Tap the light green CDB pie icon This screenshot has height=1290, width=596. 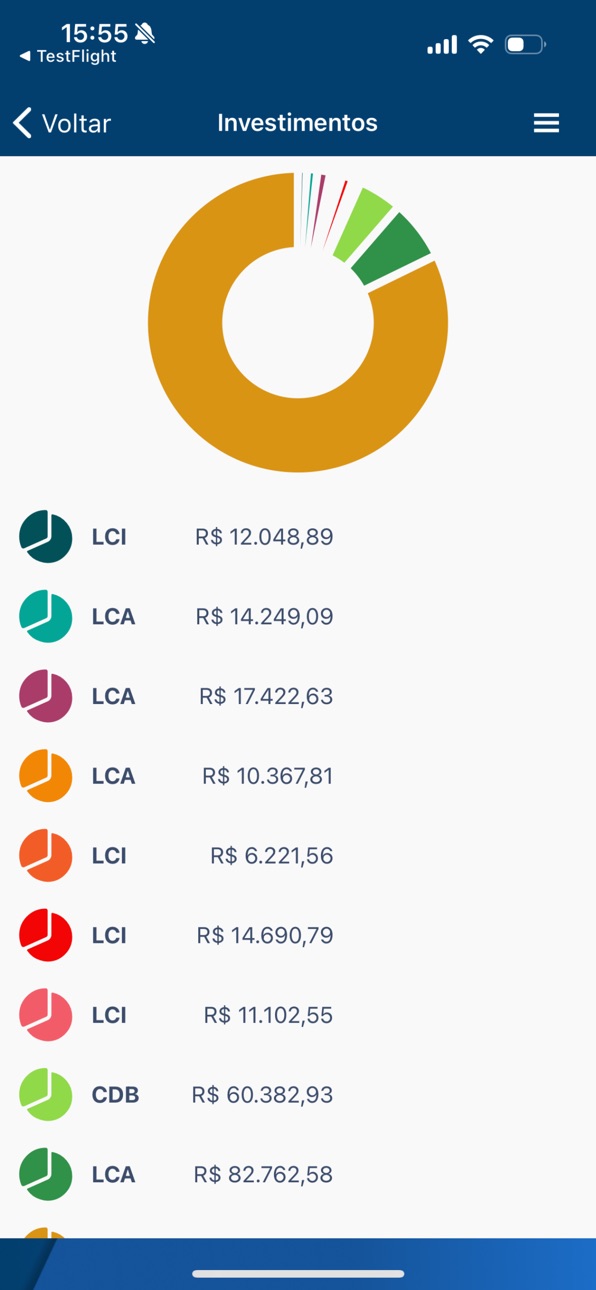tap(46, 1094)
